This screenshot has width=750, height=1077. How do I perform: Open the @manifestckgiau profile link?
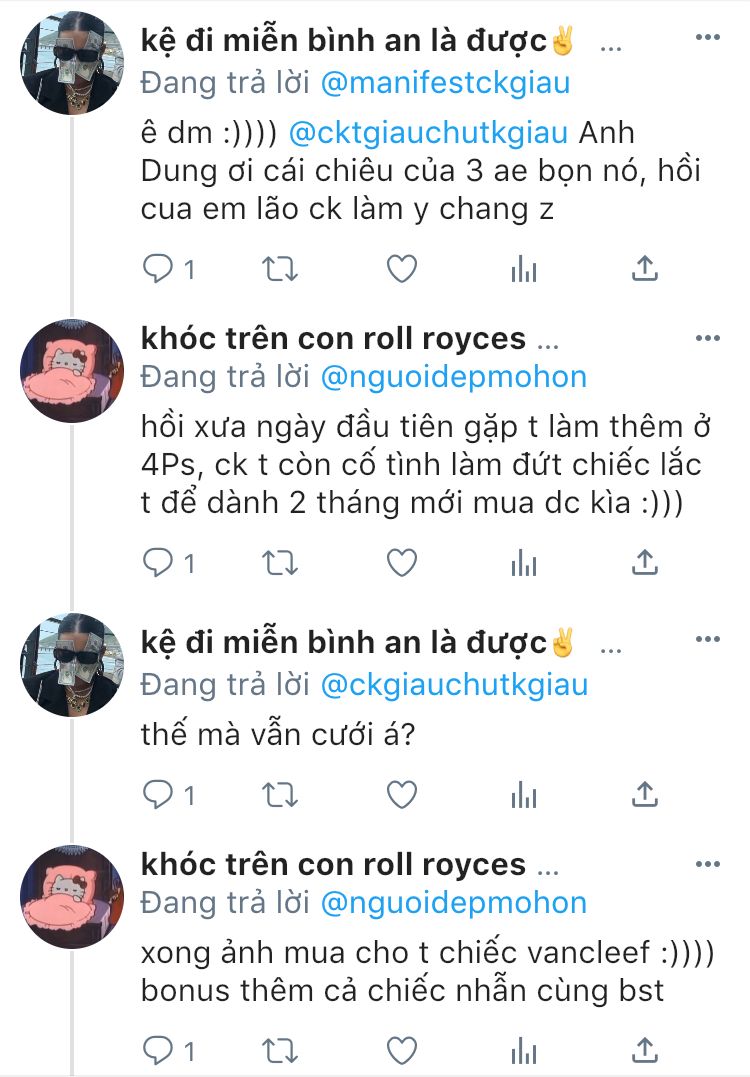pyautogui.click(x=445, y=83)
